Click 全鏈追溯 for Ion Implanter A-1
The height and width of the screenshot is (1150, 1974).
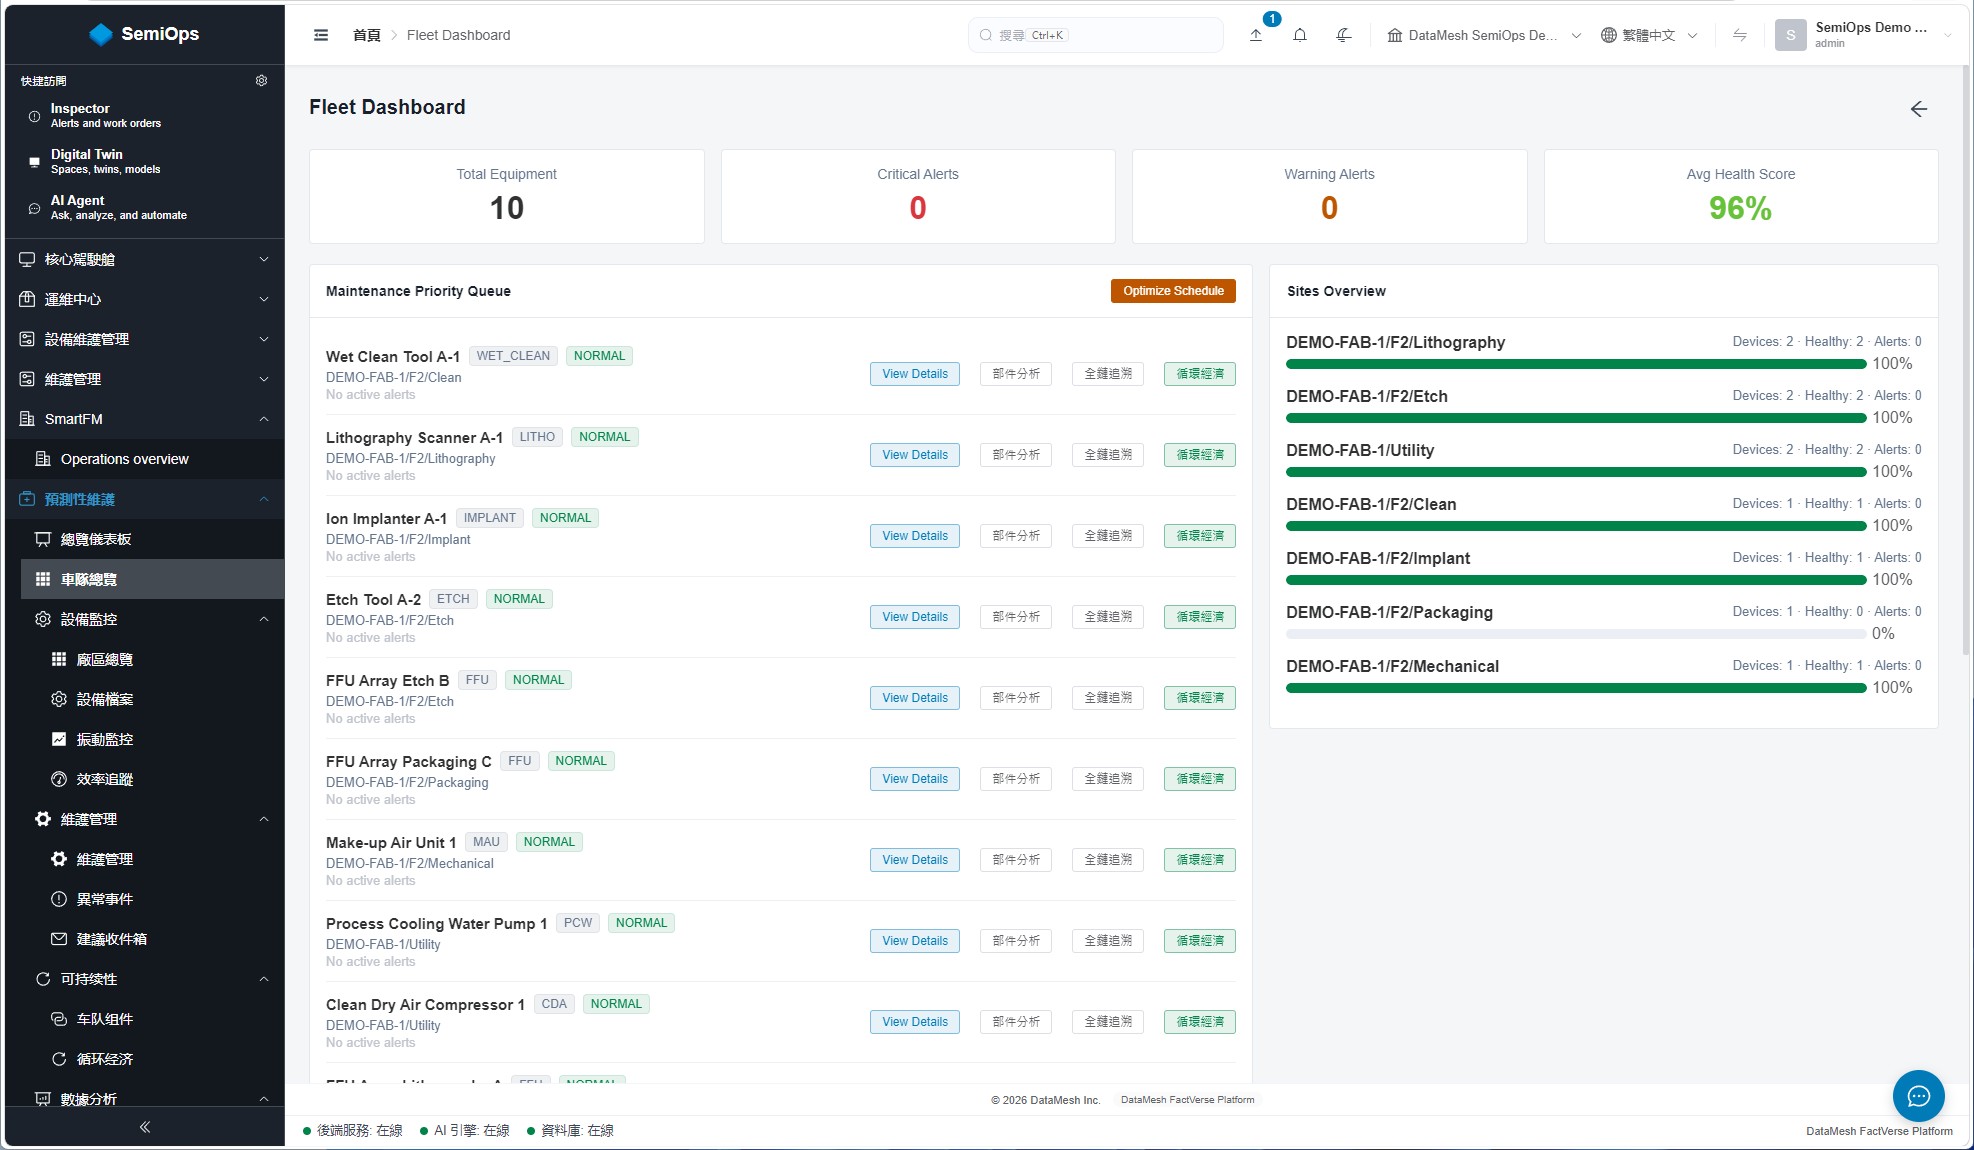pos(1108,536)
